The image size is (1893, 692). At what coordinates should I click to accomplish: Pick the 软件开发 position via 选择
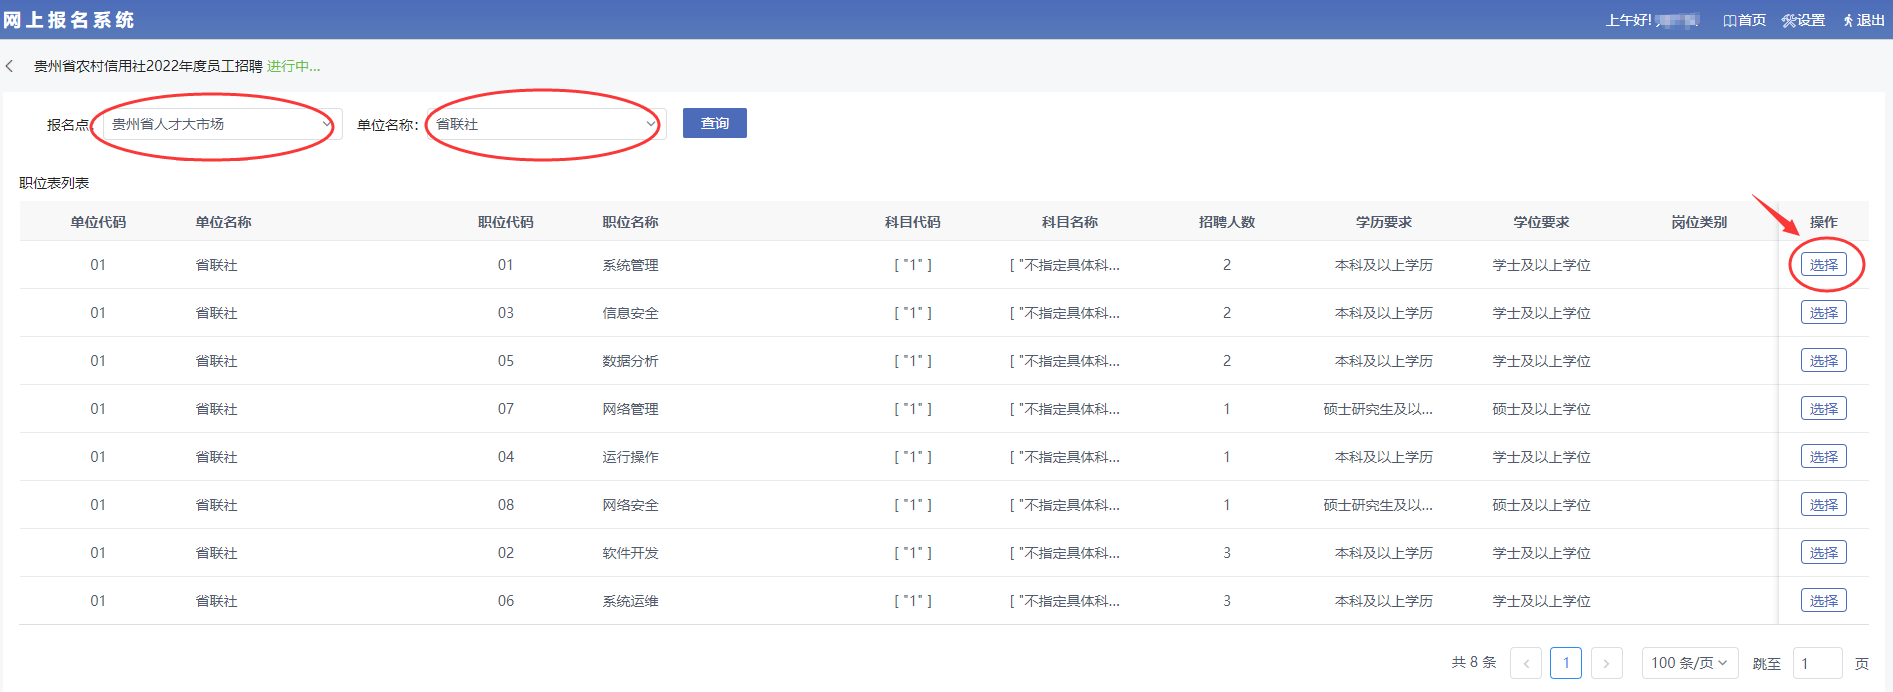pyautogui.click(x=1823, y=553)
